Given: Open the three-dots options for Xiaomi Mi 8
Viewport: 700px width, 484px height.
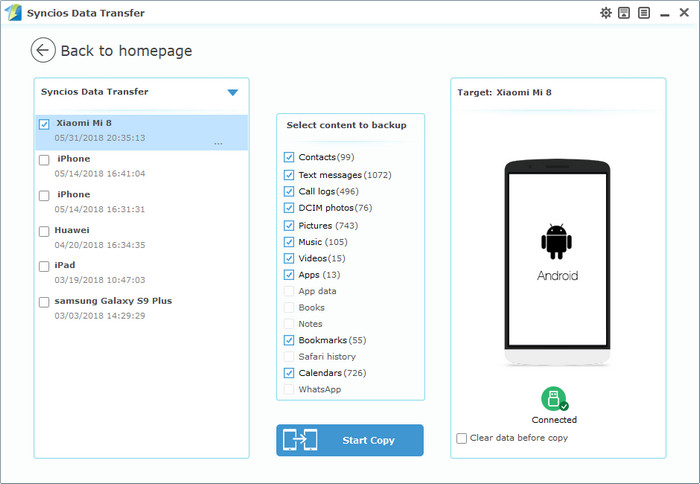Looking at the screenshot, I should [x=218, y=144].
